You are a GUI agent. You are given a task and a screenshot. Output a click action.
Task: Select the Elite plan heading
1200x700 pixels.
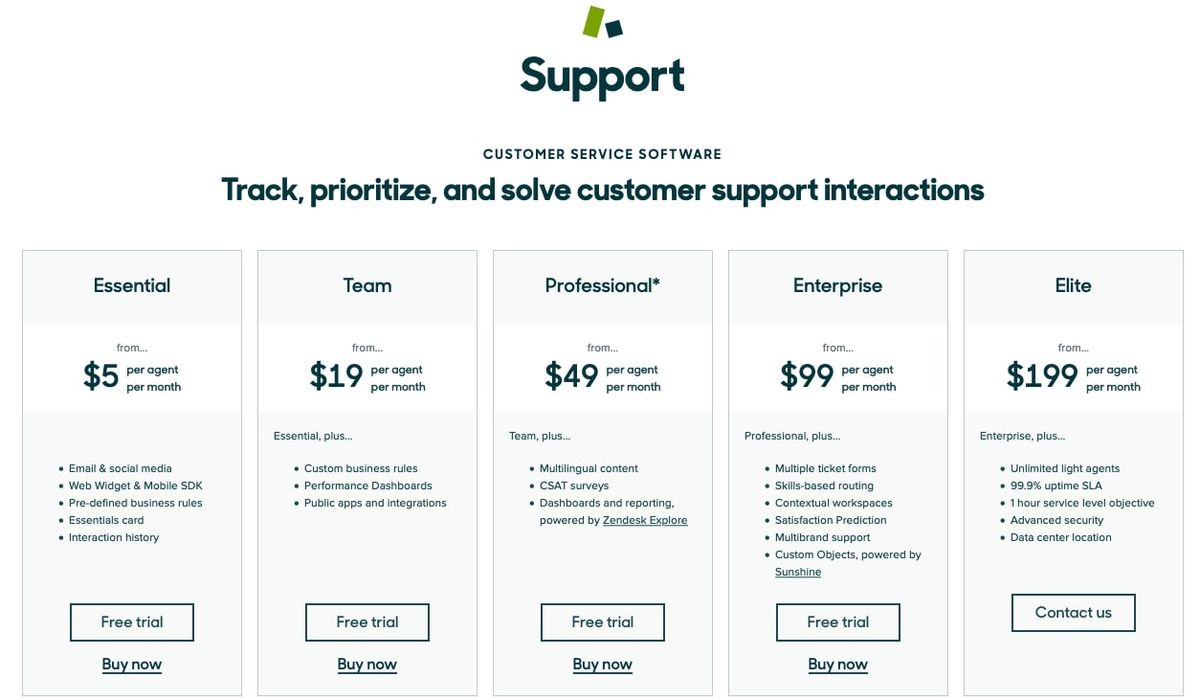pos(1073,285)
